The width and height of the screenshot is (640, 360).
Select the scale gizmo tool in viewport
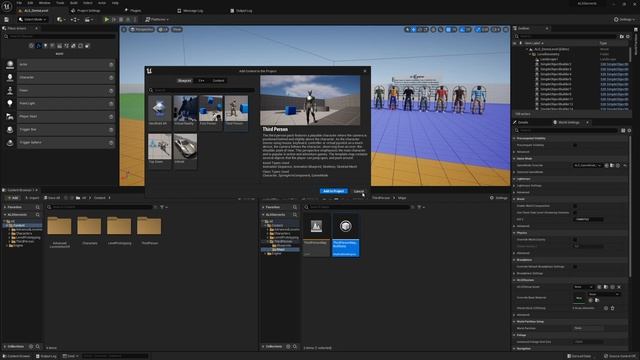pos(426,29)
